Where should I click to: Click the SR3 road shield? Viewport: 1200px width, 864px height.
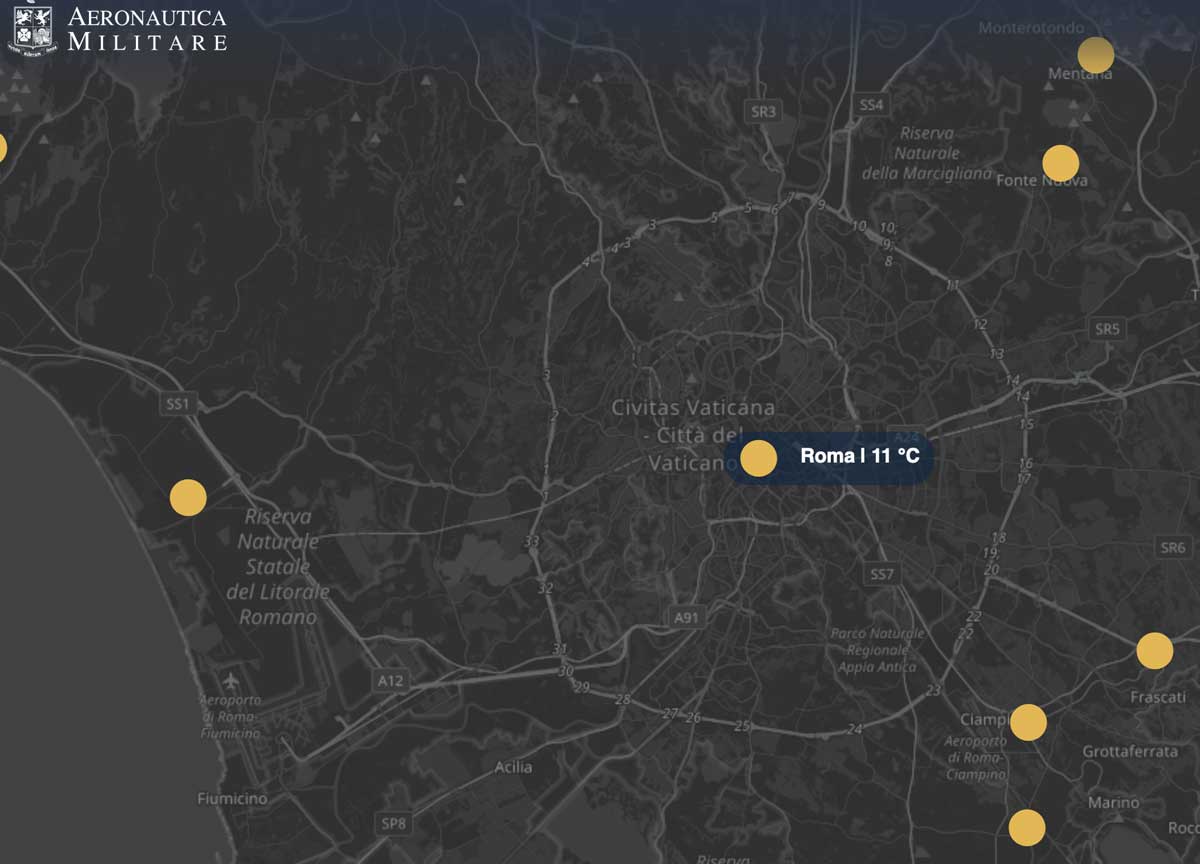tap(763, 111)
